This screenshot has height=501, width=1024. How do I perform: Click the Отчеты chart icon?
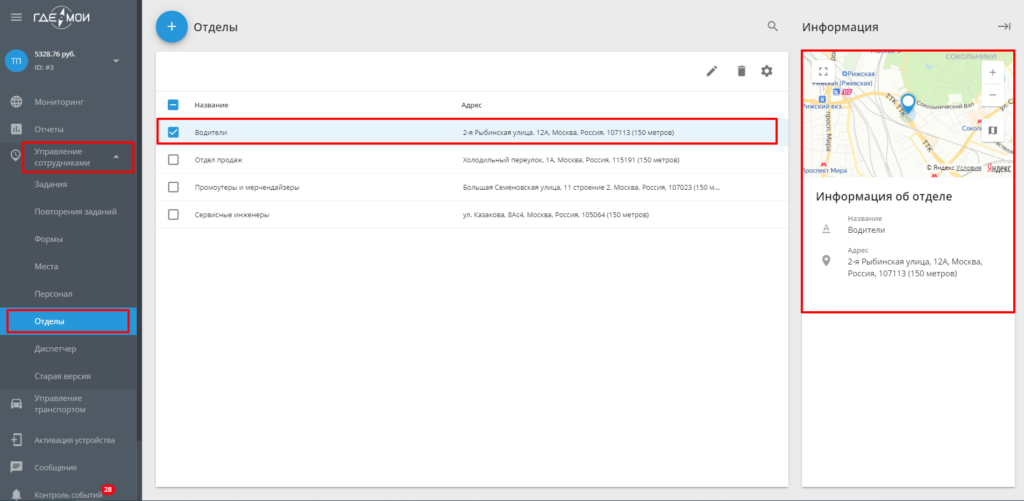click(16, 129)
